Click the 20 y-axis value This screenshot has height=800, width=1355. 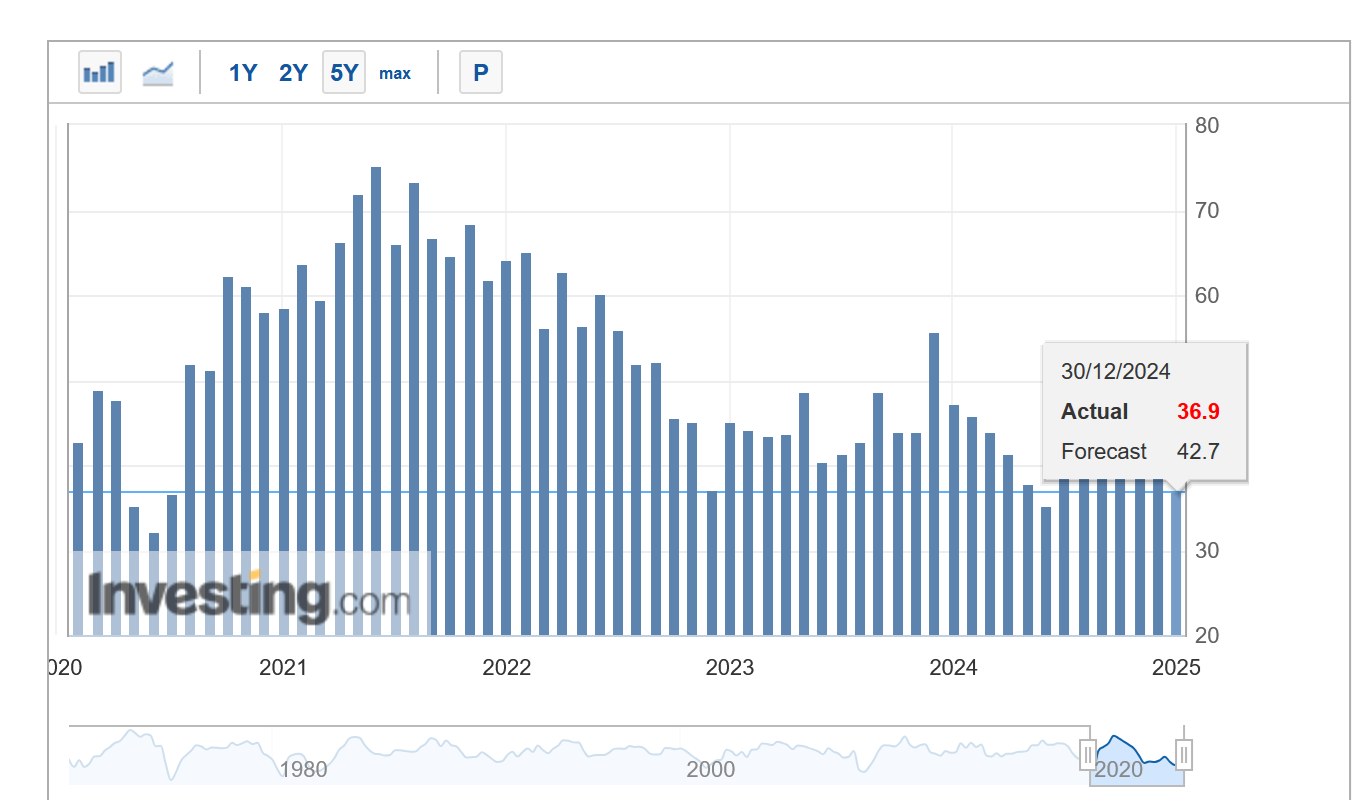coord(1206,636)
